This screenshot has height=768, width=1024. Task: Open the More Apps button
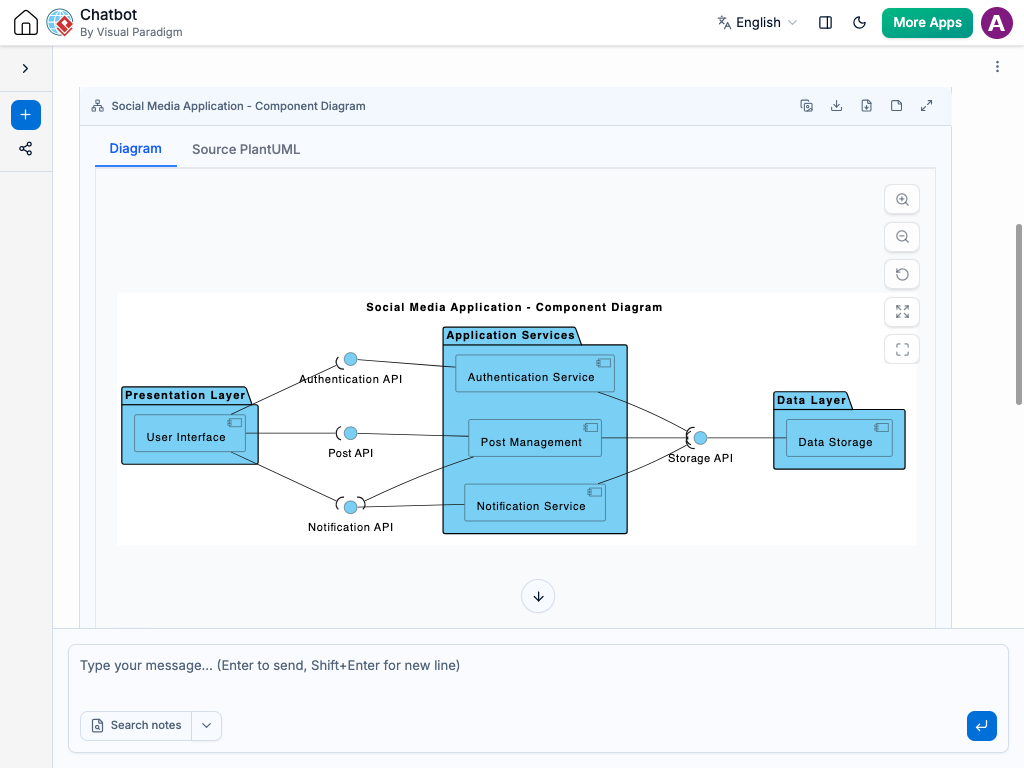click(927, 23)
